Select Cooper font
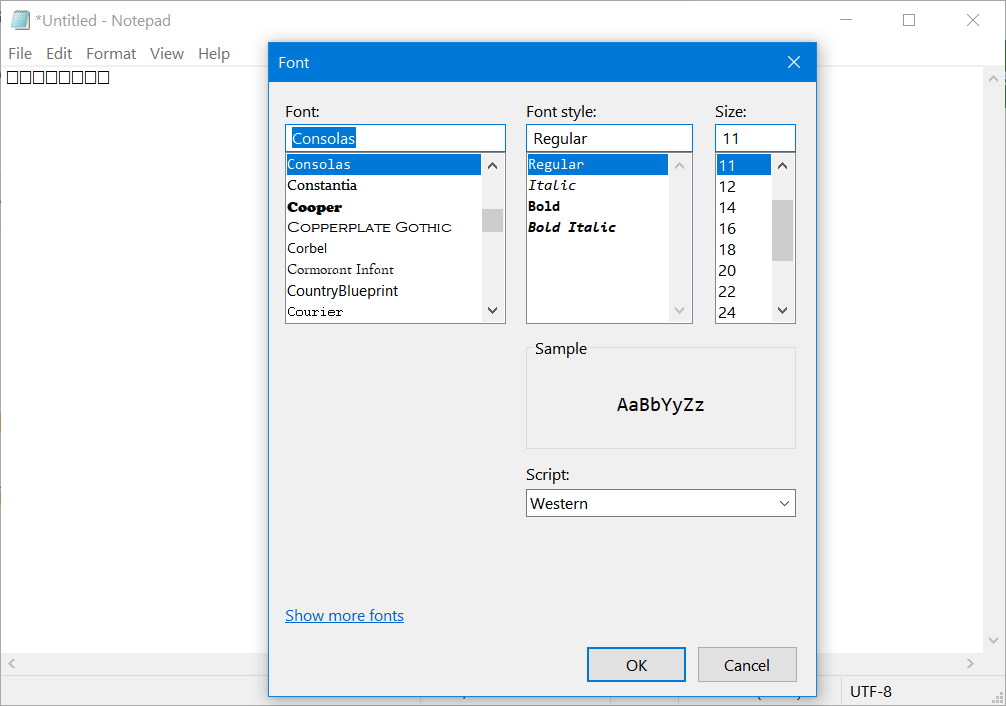The image size is (1006, 706). [384, 207]
